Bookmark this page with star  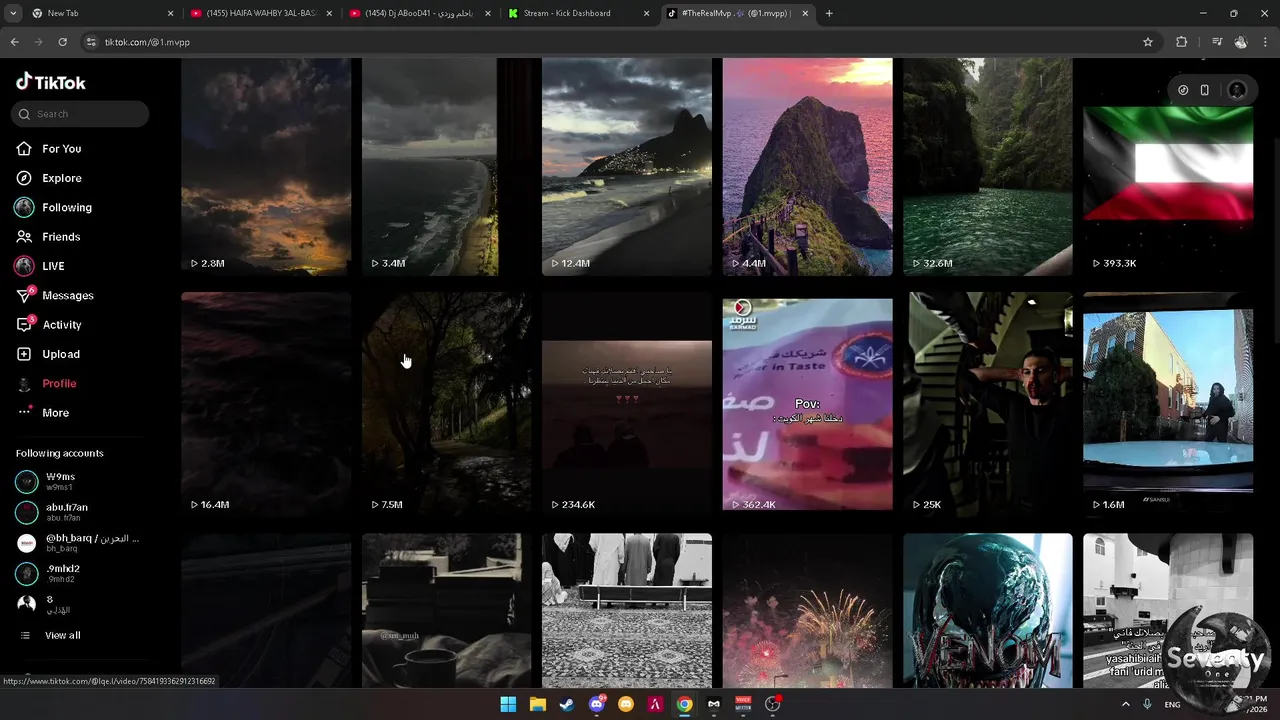[x=1148, y=42]
